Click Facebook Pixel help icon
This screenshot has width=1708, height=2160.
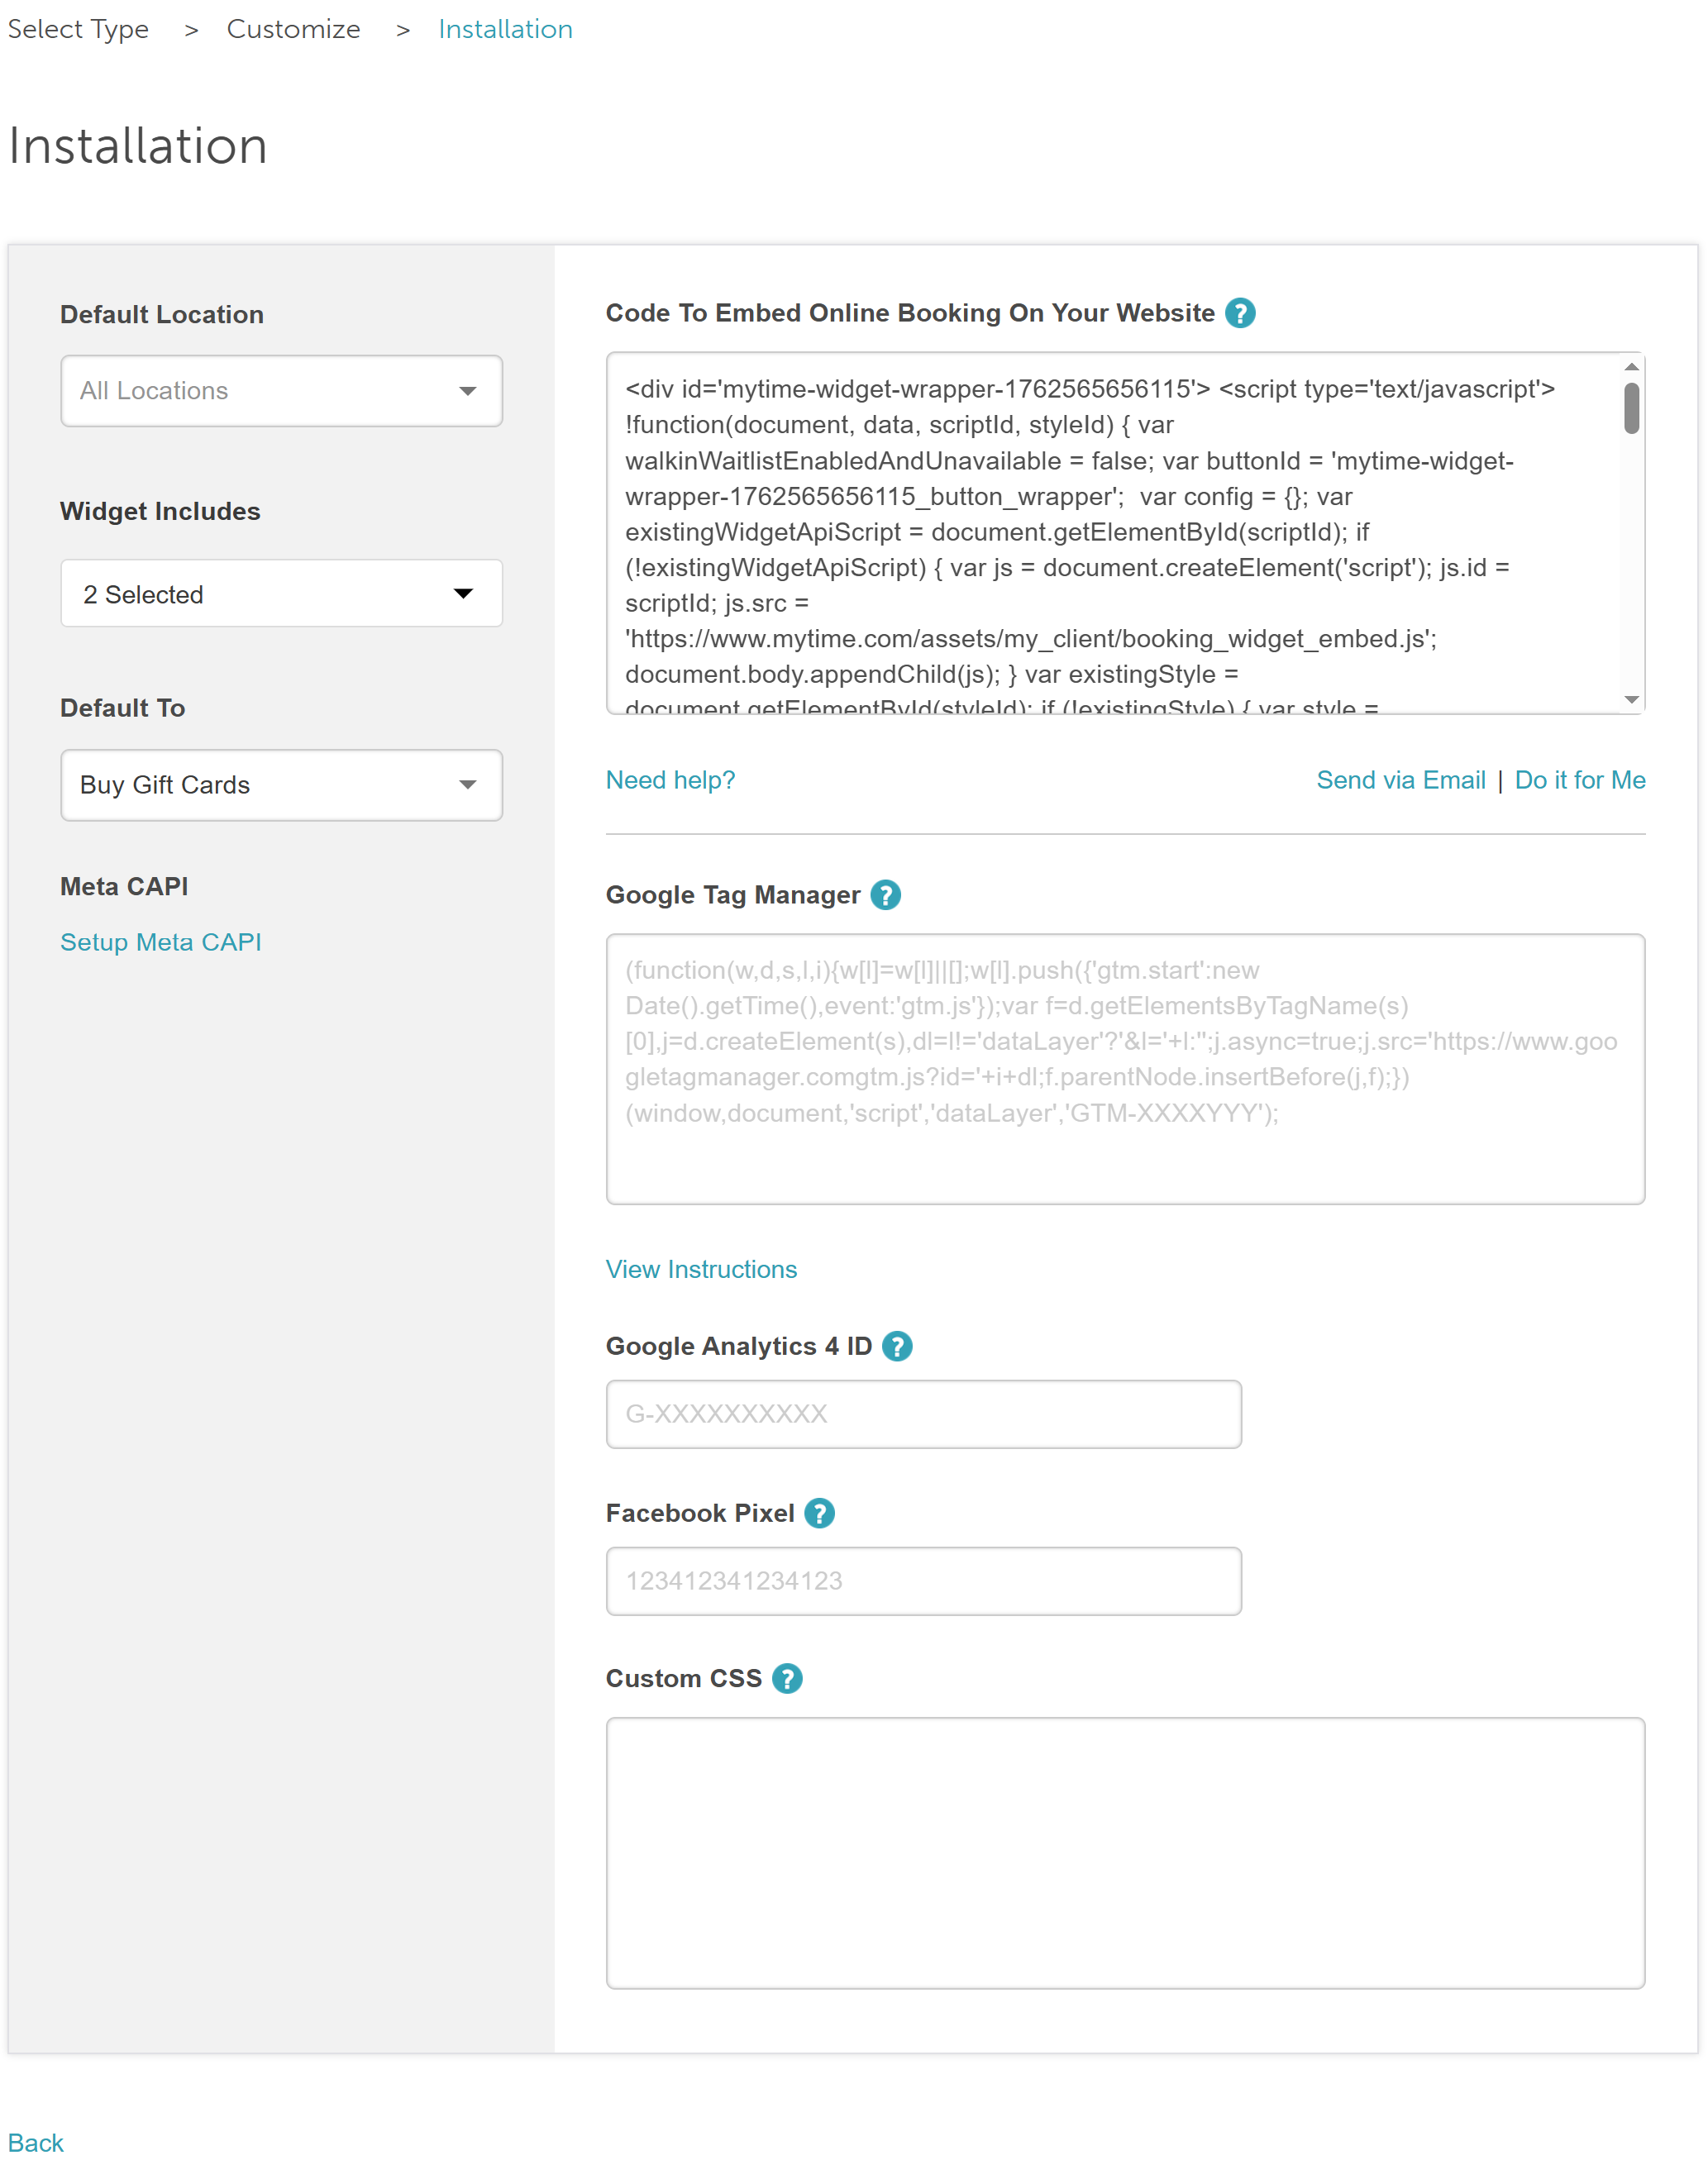coord(819,1513)
